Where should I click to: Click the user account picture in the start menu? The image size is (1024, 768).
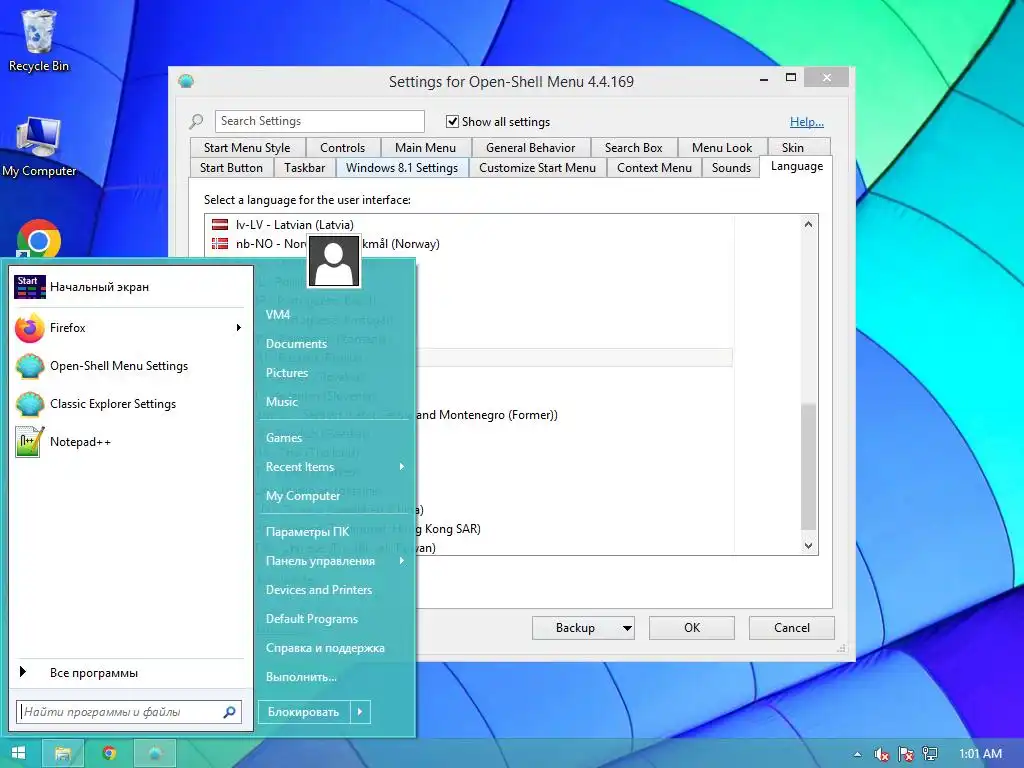334,261
